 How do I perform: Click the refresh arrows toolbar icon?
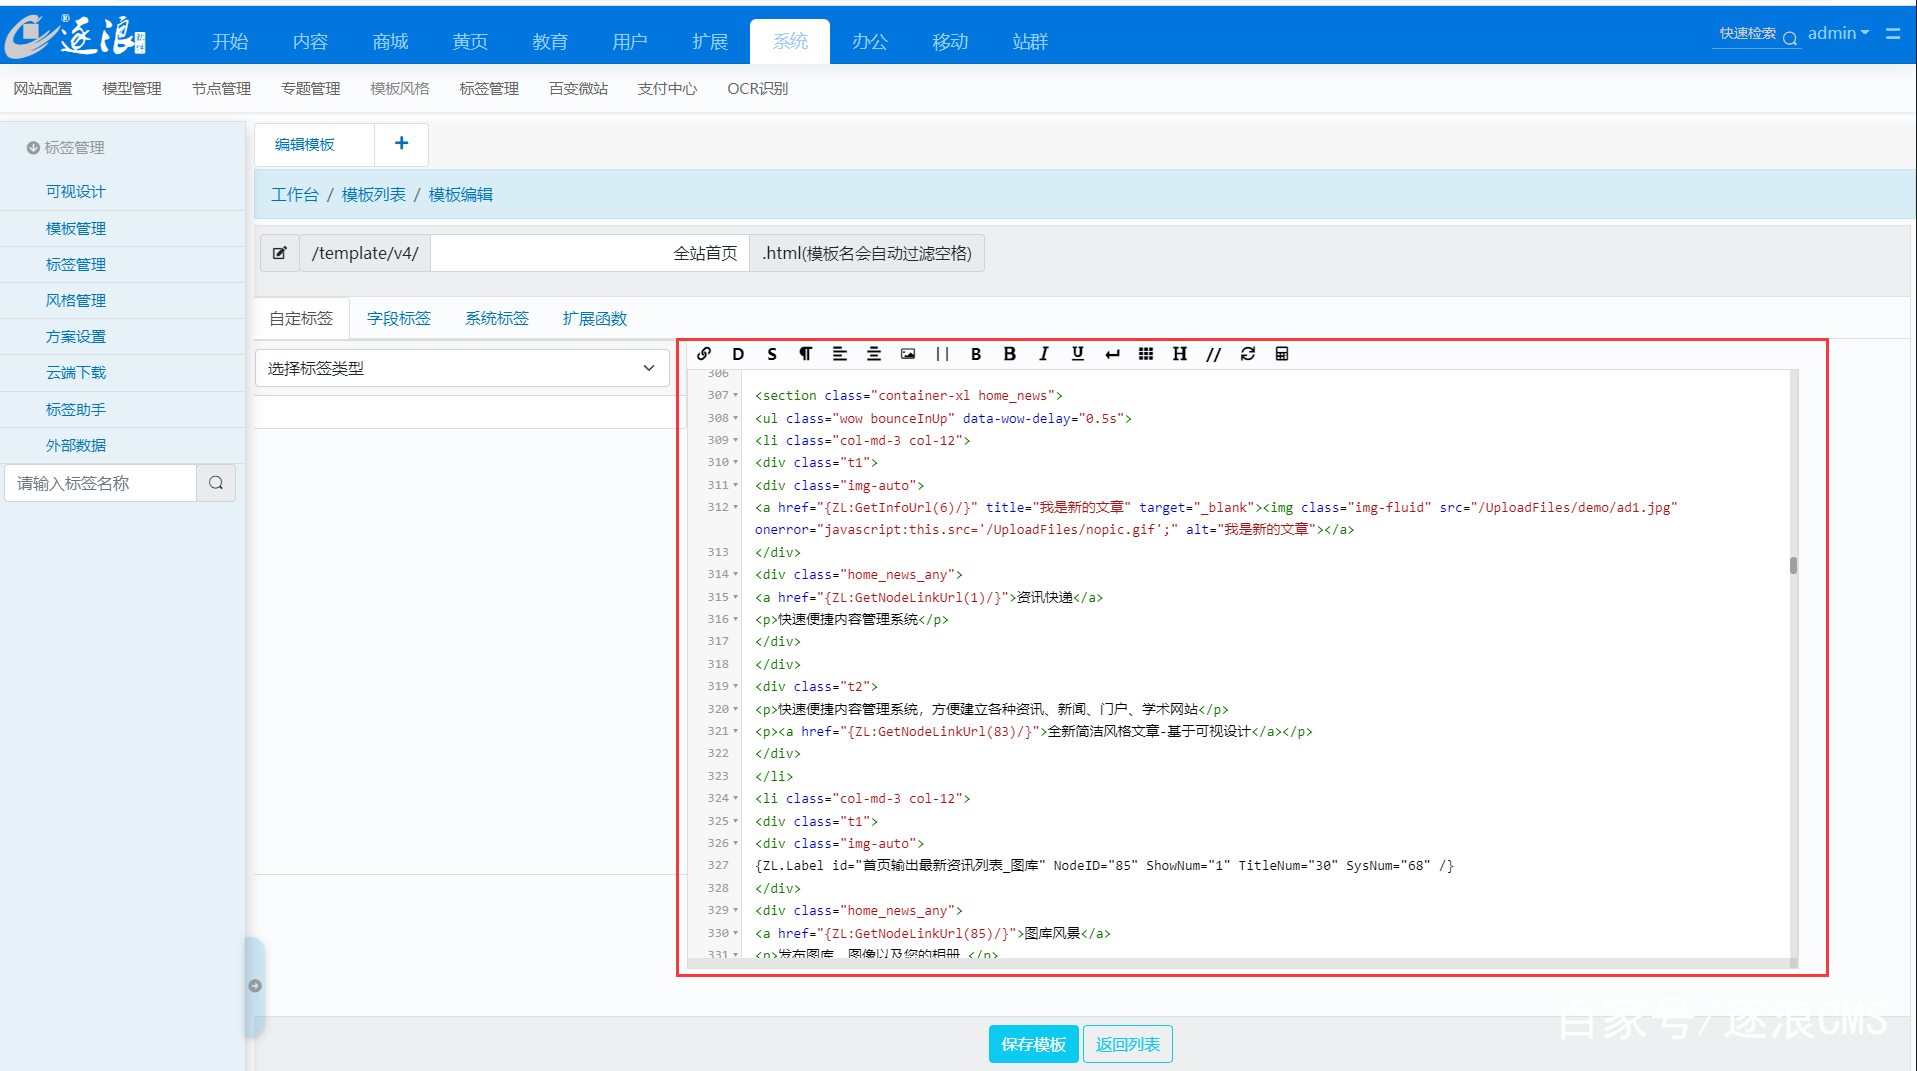1248,354
